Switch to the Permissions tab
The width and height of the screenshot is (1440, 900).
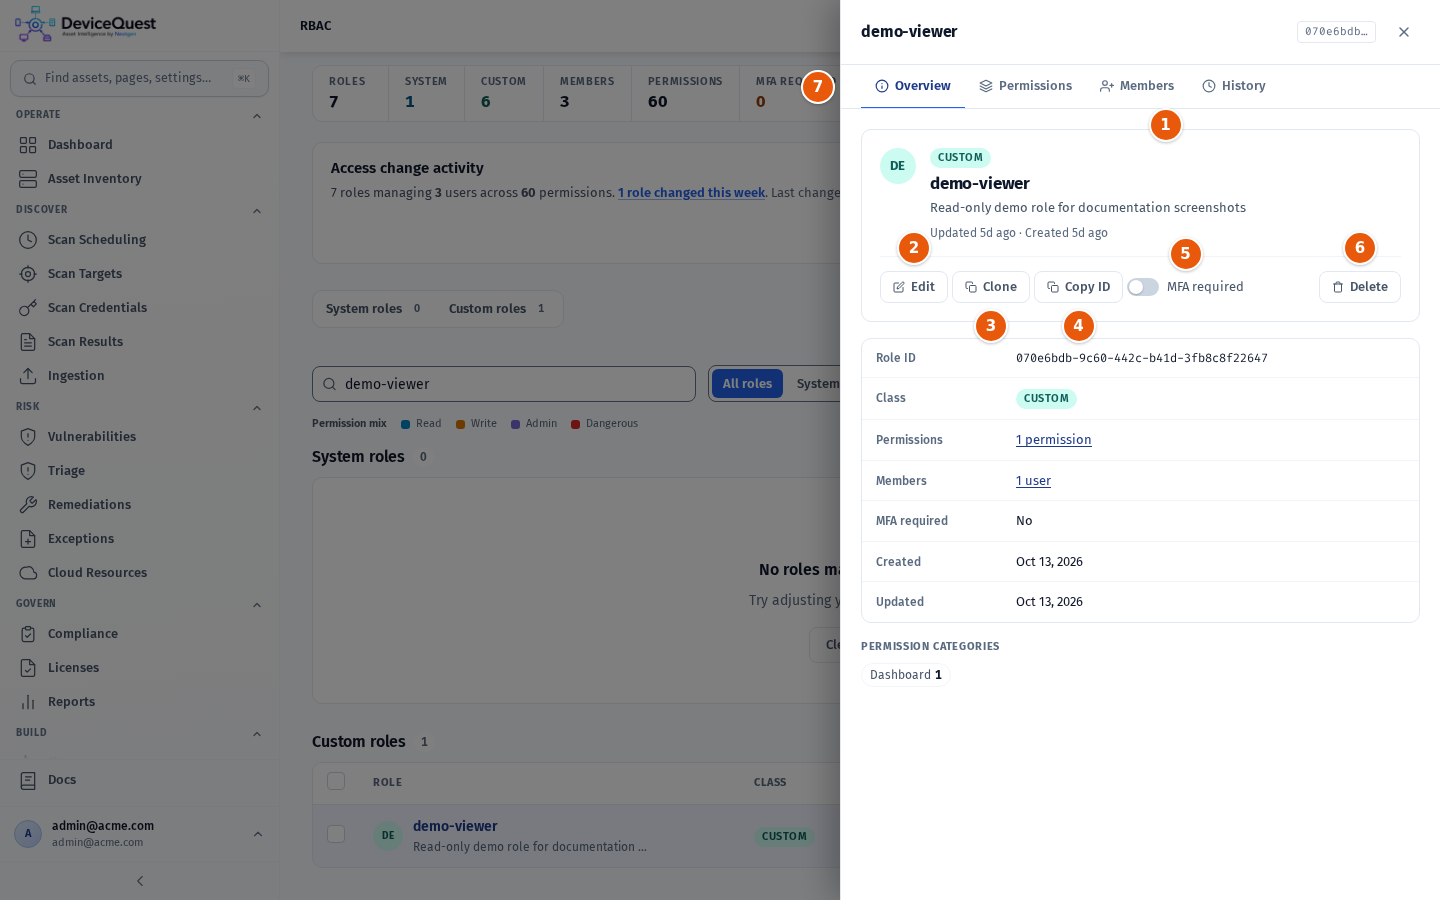[x=1025, y=86]
